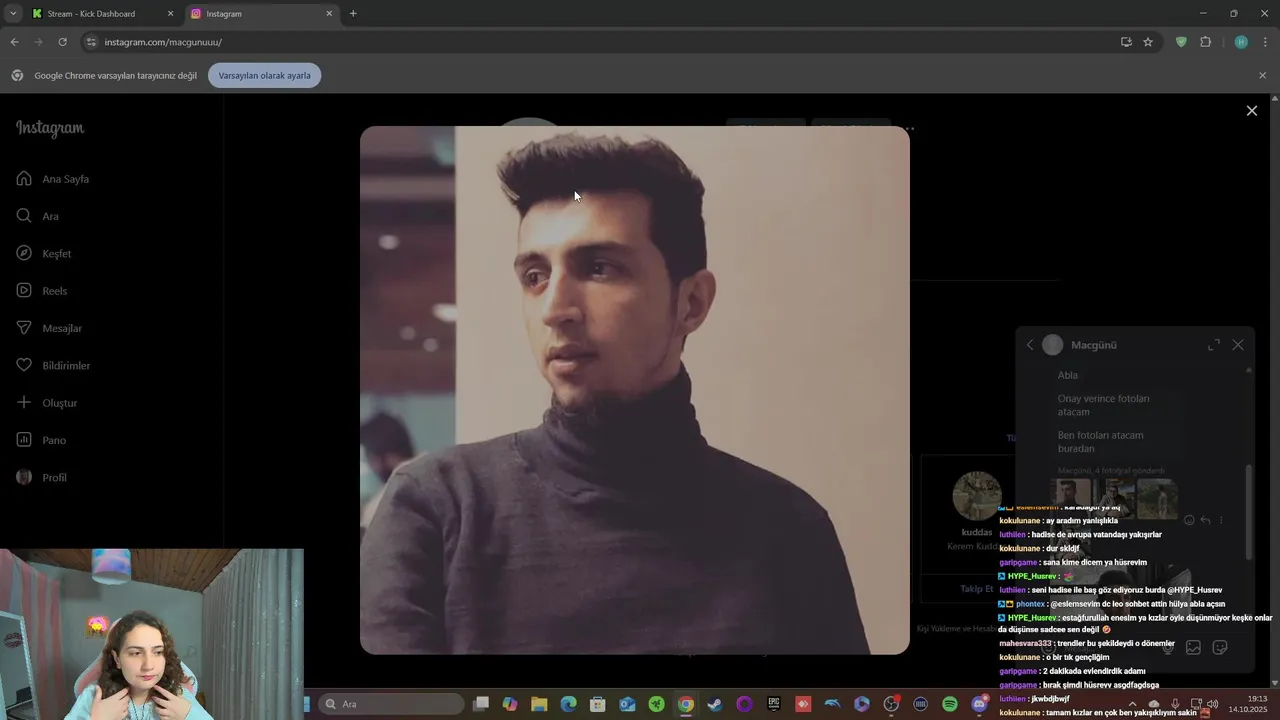Open Ara search in Instagram sidebar
Screen dimensions: 1280x720
(x=38, y=216)
